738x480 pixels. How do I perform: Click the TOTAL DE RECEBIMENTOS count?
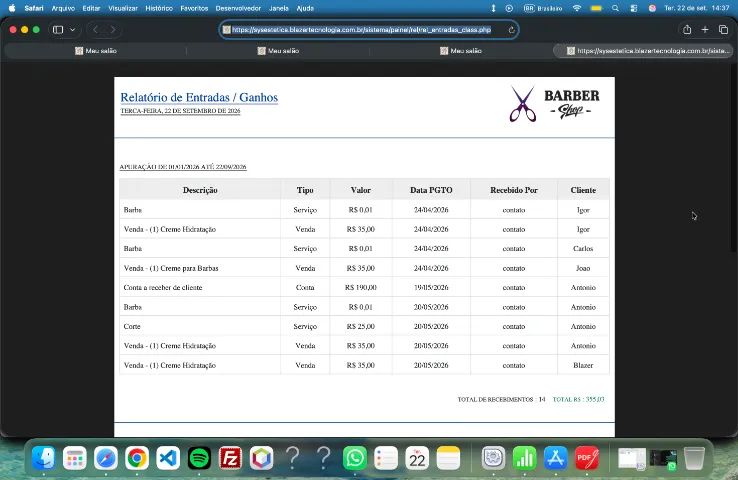[501, 399]
